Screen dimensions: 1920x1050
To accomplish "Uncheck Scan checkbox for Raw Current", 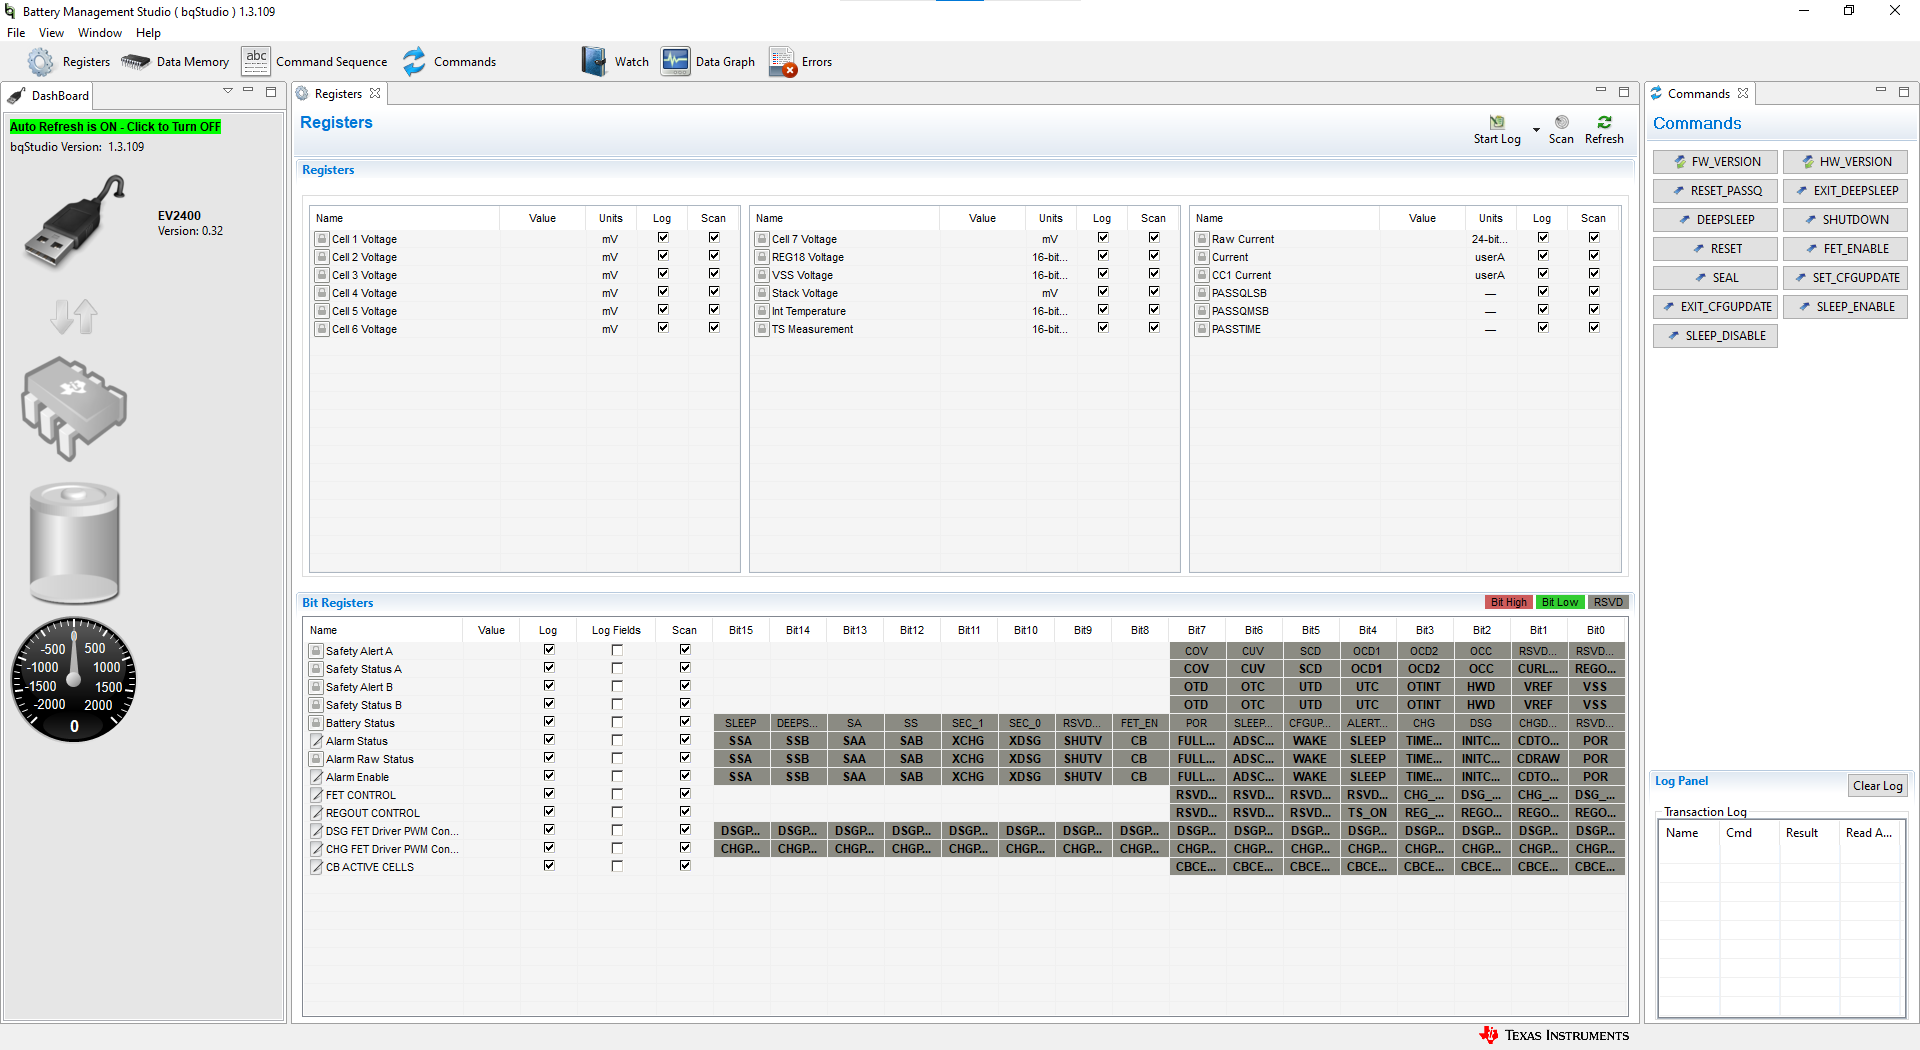I will click(x=1593, y=238).
